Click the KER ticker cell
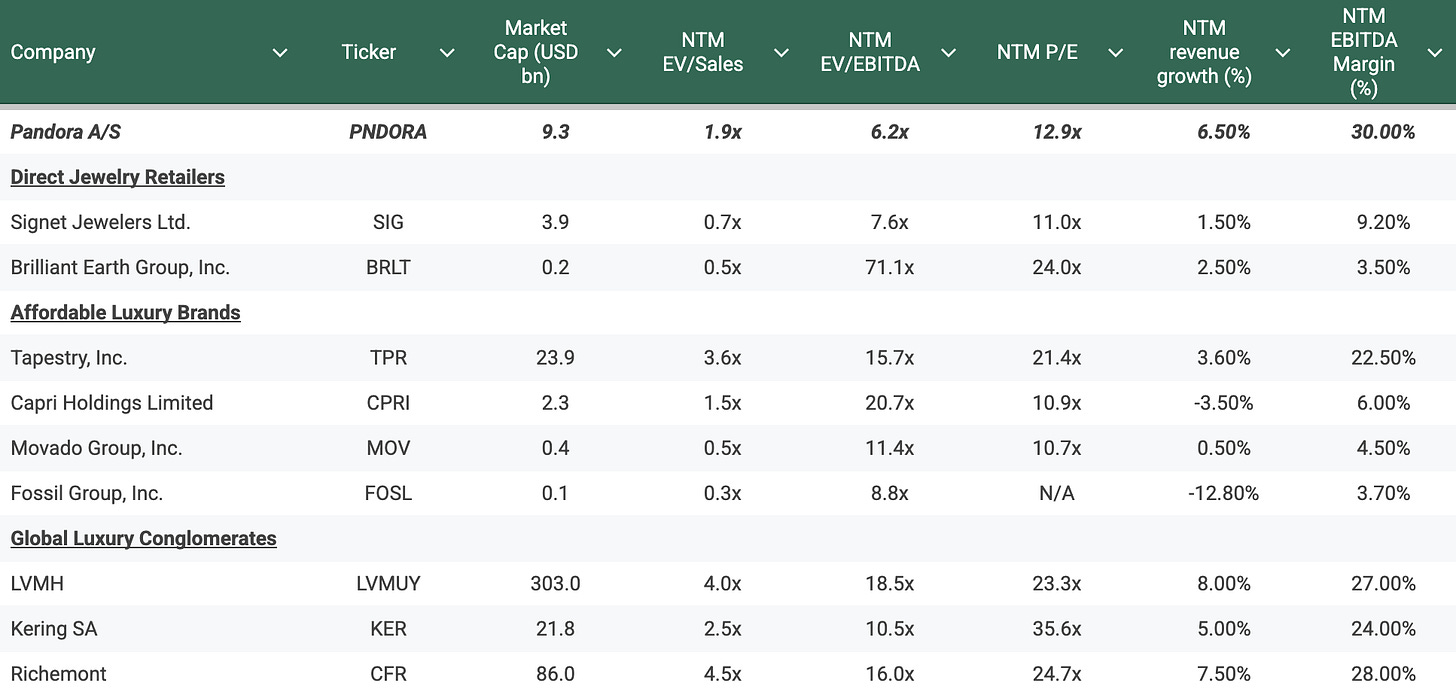1456x693 pixels. point(388,629)
